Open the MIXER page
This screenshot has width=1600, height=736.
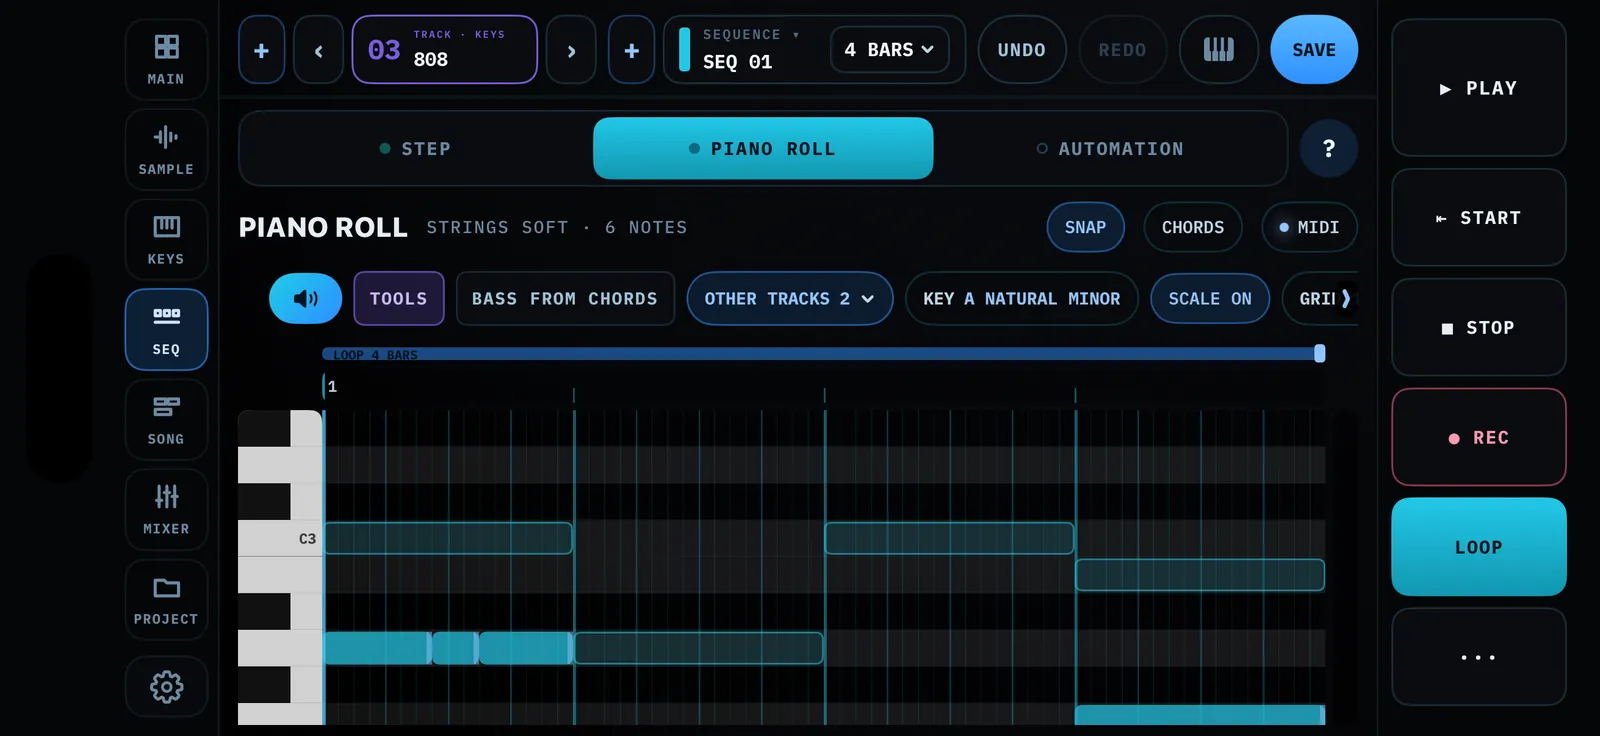click(166, 509)
